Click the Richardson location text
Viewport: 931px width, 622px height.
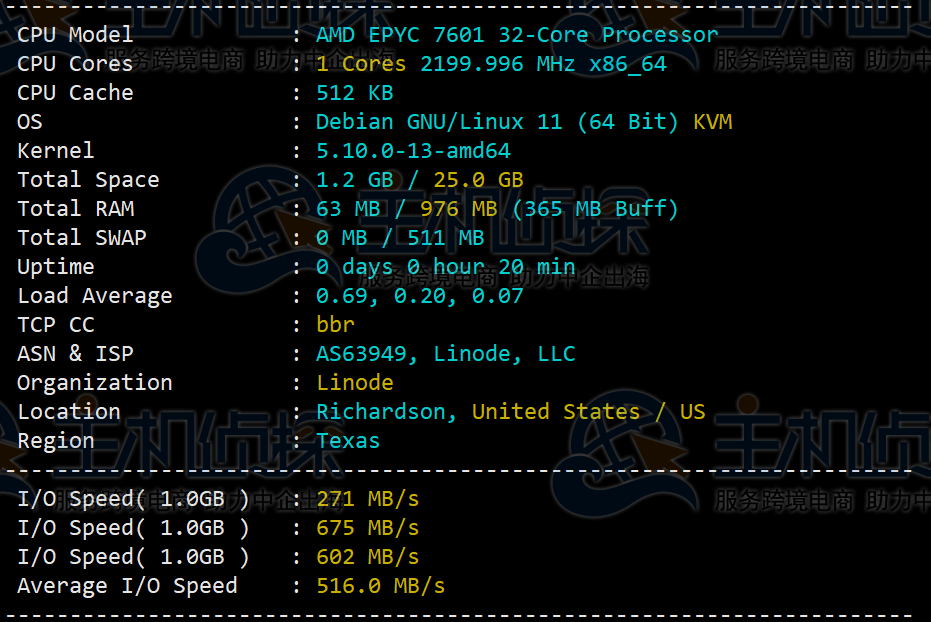click(380, 412)
